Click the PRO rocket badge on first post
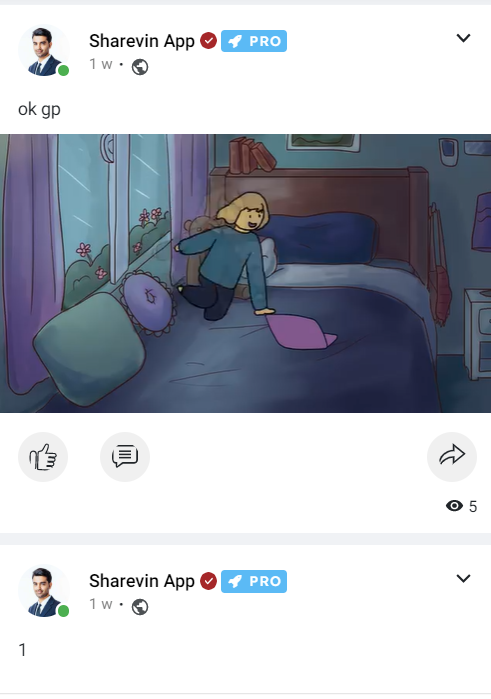 (x=254, y=41)
